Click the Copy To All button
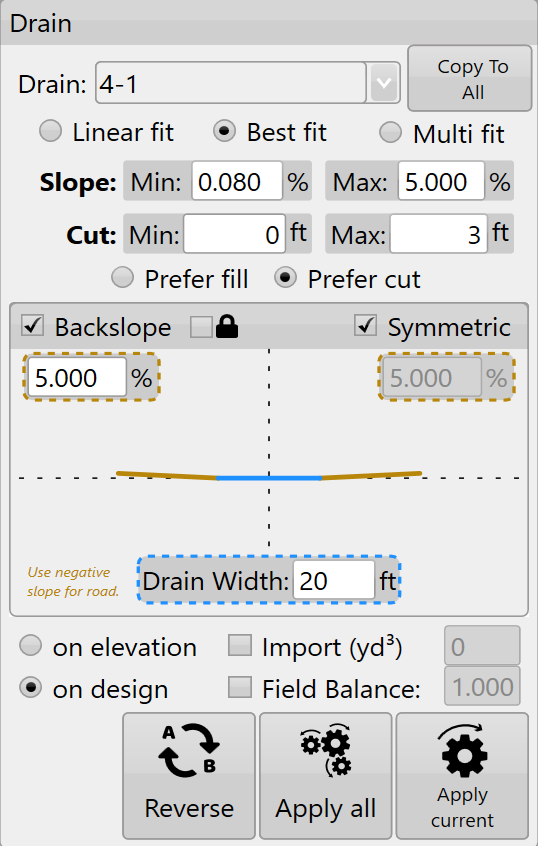Viewport: 538px width, 846px height. tap(469, 79)
